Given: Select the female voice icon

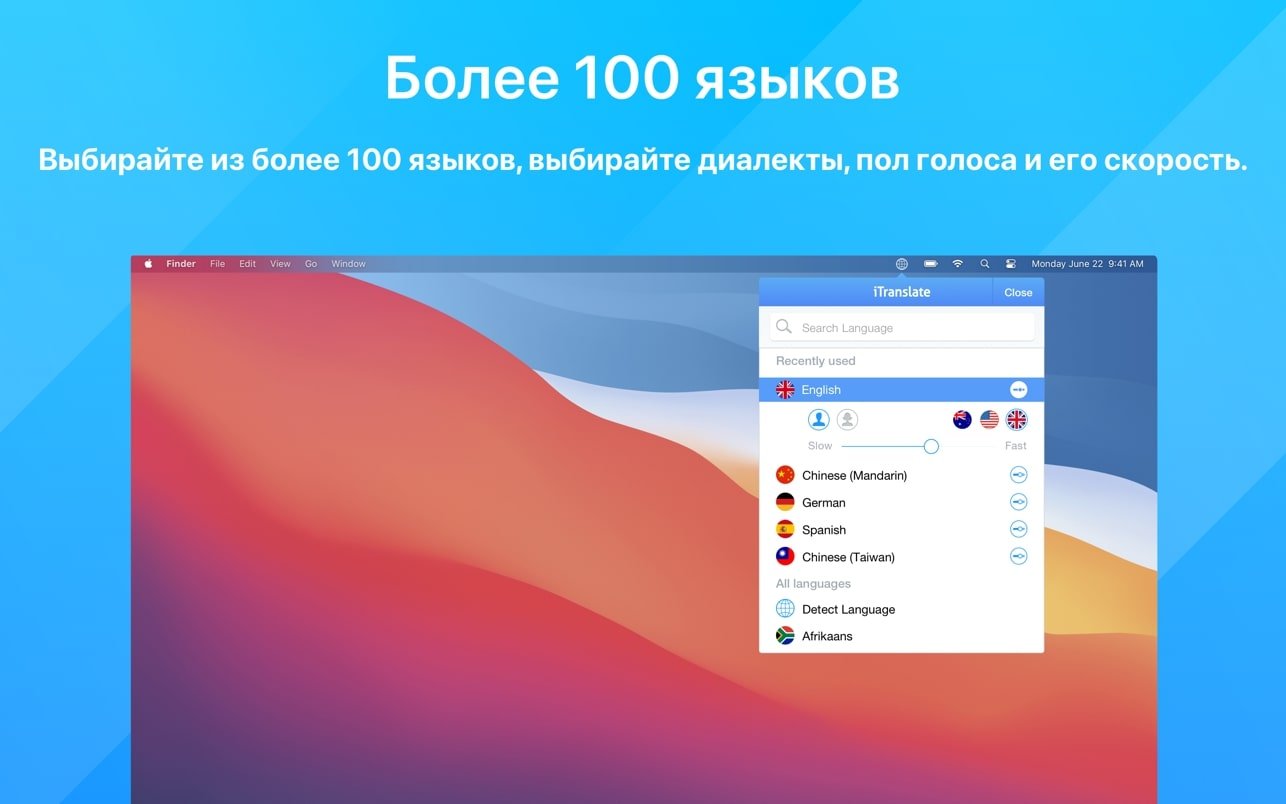Looking at the screenshot, I should [x=847, y=420].
